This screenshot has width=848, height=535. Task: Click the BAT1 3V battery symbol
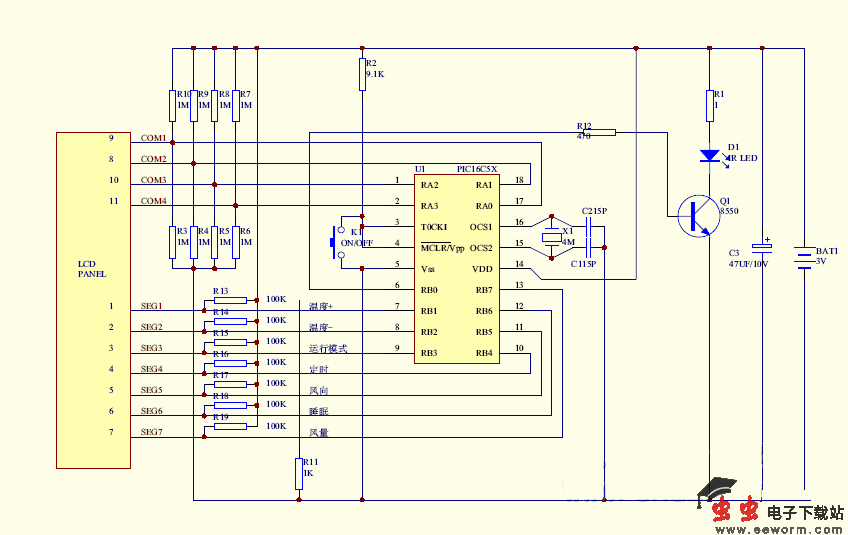point(804,256)
